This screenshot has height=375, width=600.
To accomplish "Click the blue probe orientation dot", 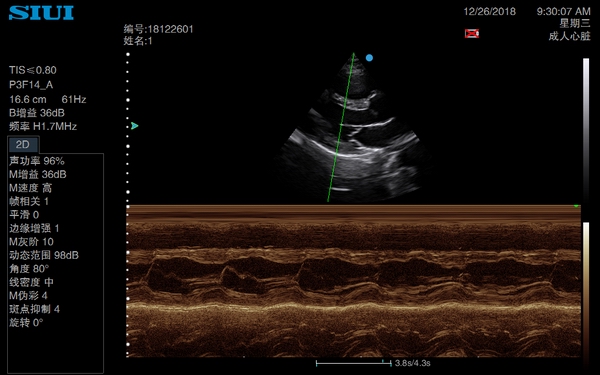I will [x=369, y=58].
